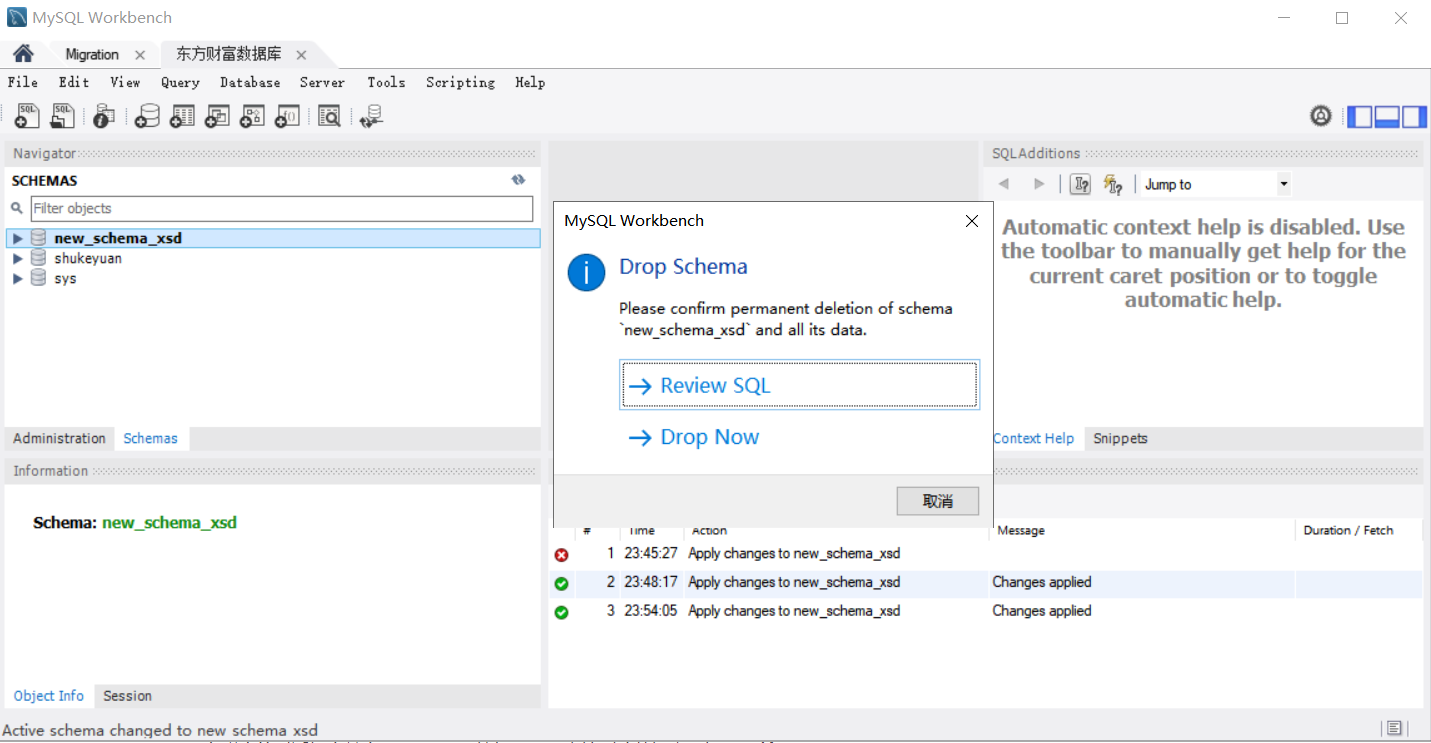The width and height of the screenshot is (1431, 743).
Task: Click the manual context help icon
Action: tap(1080, 184)
